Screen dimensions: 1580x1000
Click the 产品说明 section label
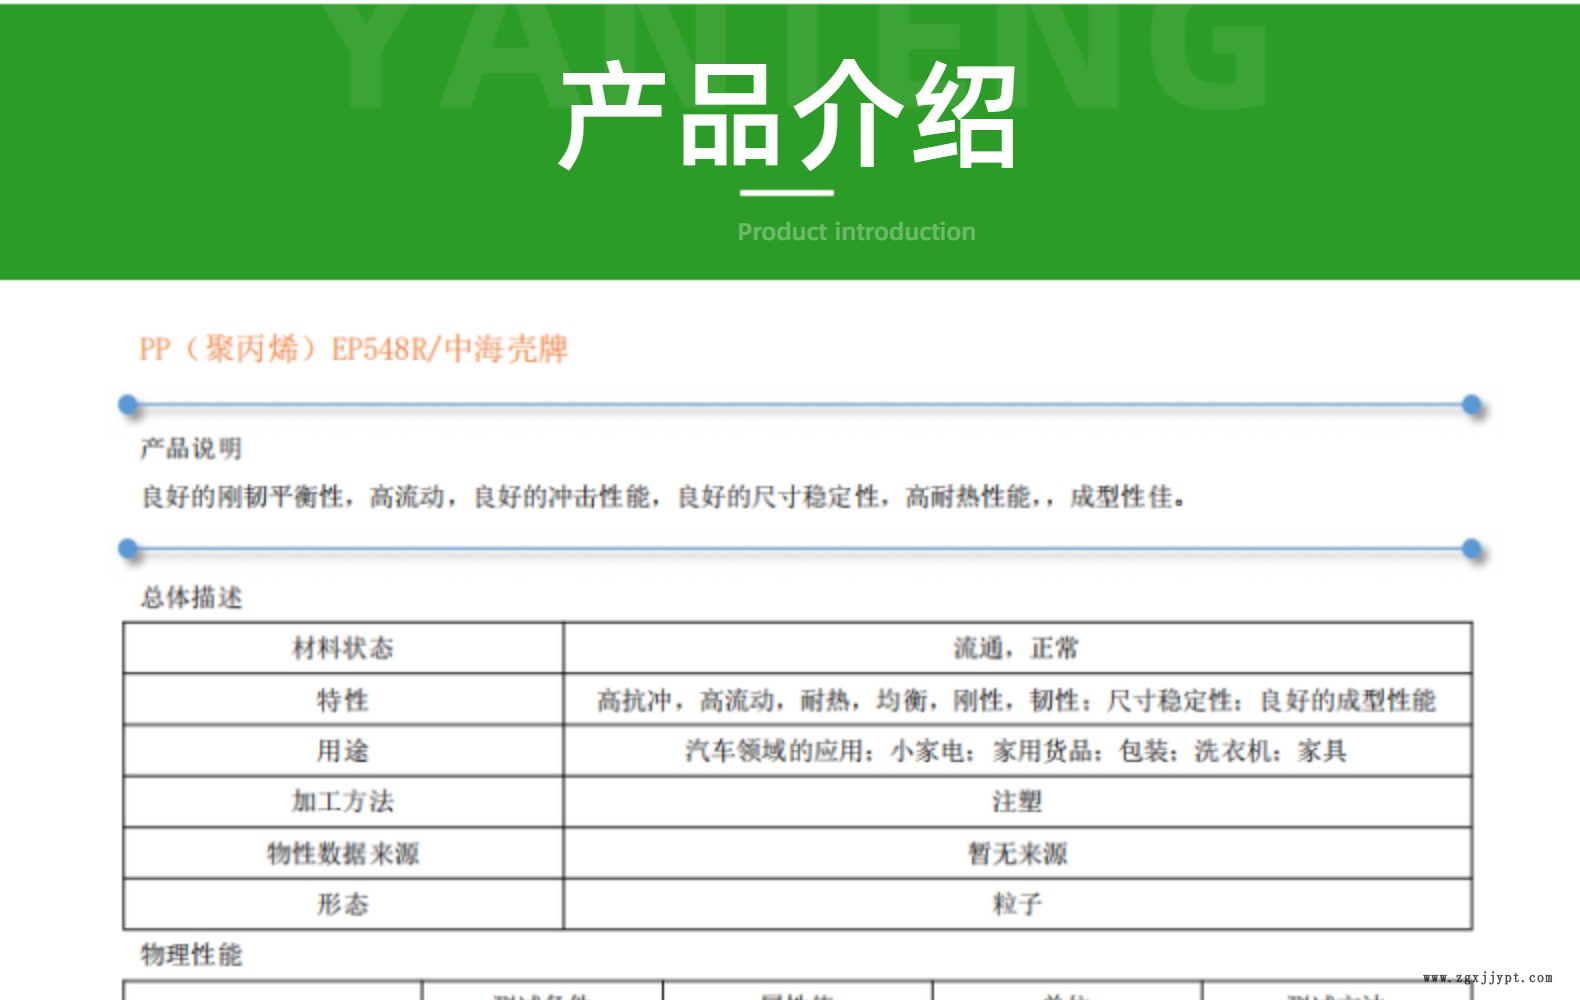coord(191,449)
